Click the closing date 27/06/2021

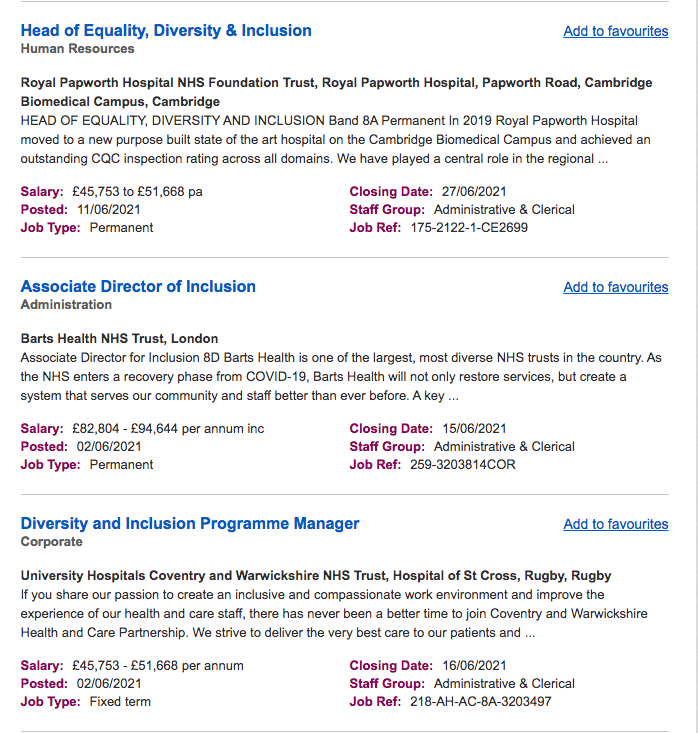coord(473,191)
